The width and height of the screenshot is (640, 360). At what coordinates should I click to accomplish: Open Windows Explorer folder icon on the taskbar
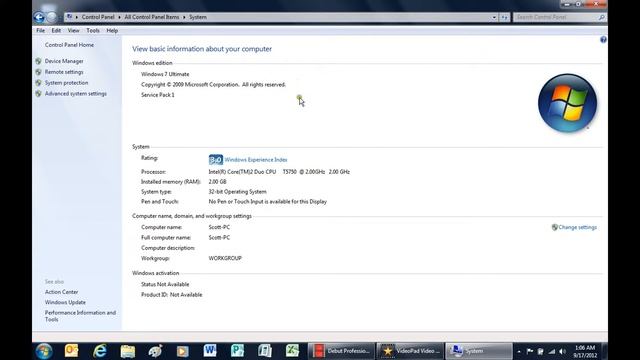coord(127,351)
